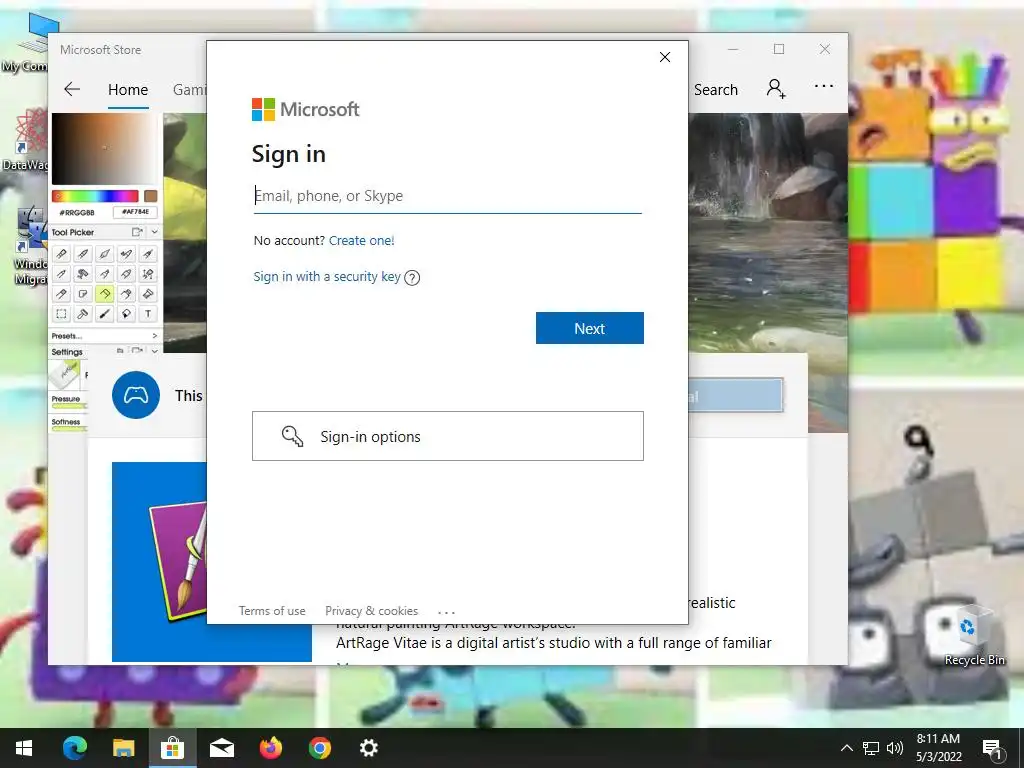1024x768 pixels.
Task: Close the Microsoft Sign in dialog
Action: [x=665, y=57]
